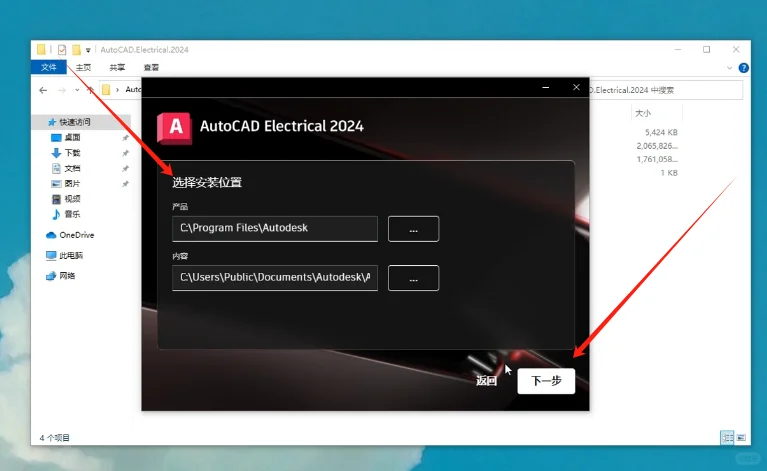Select 快速访问 in the navigation pane
This screenshot has width=767, height=471.
point(74,122)
